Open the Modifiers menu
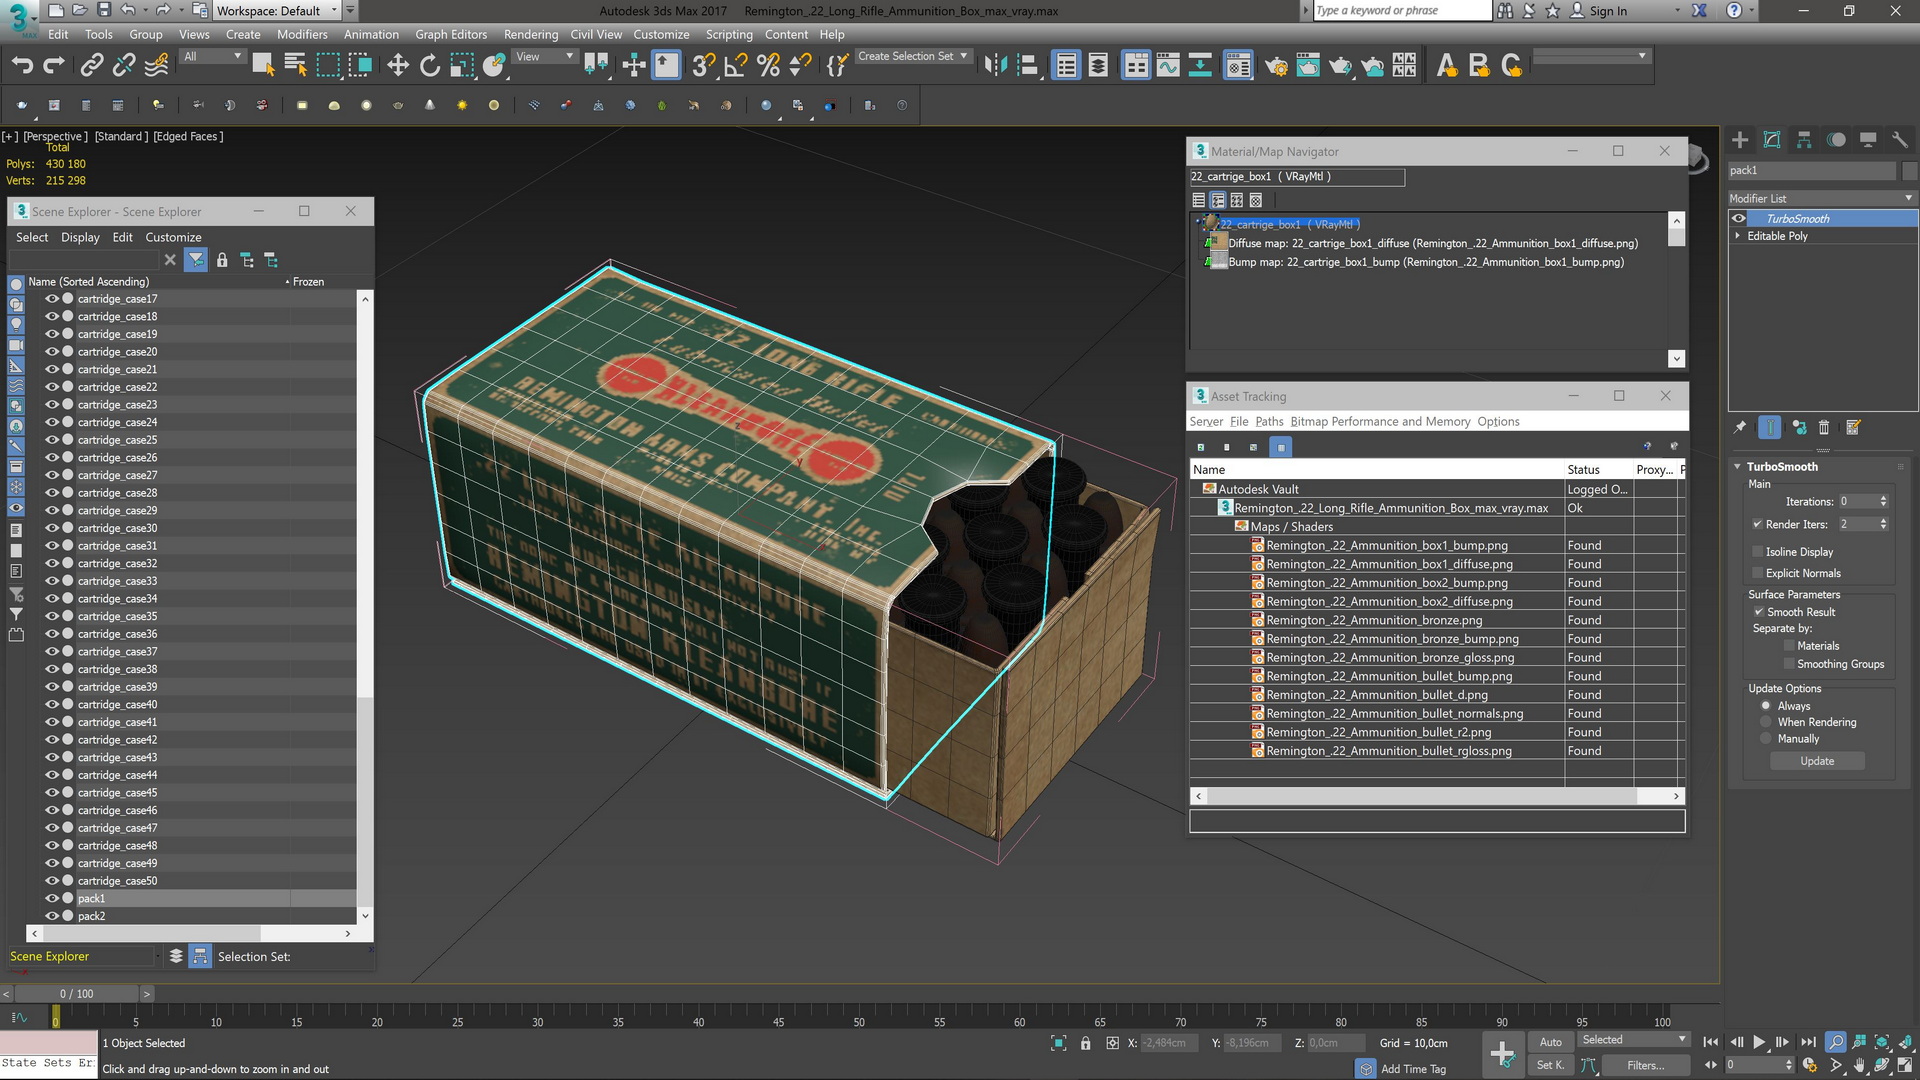 pyautogui.click(x=302, y=34)
